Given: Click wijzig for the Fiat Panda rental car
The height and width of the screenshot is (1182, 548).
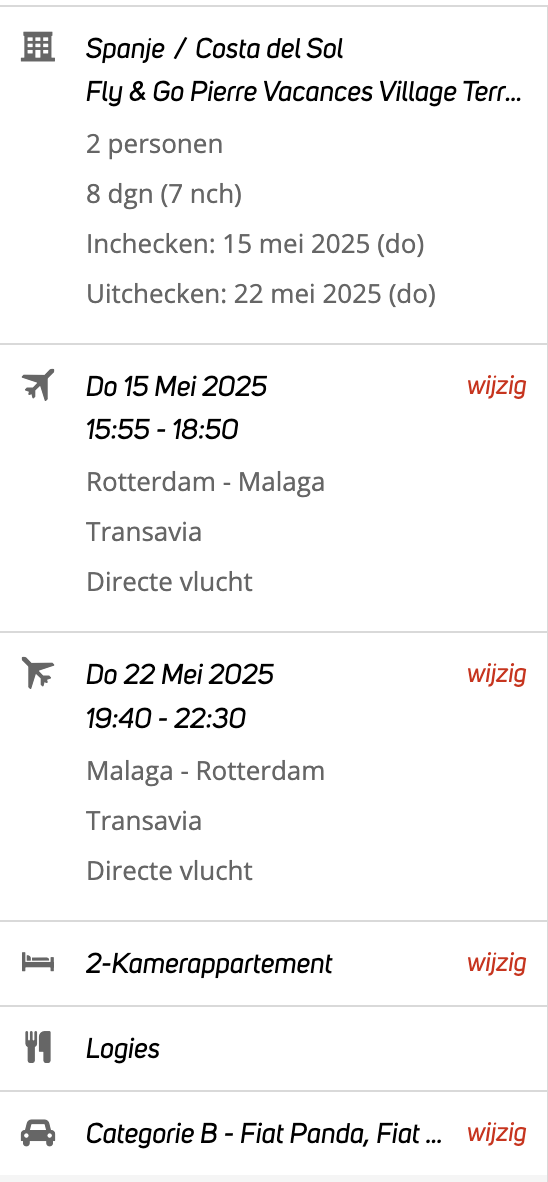Looking at the screenshot, I should 497,1133.
